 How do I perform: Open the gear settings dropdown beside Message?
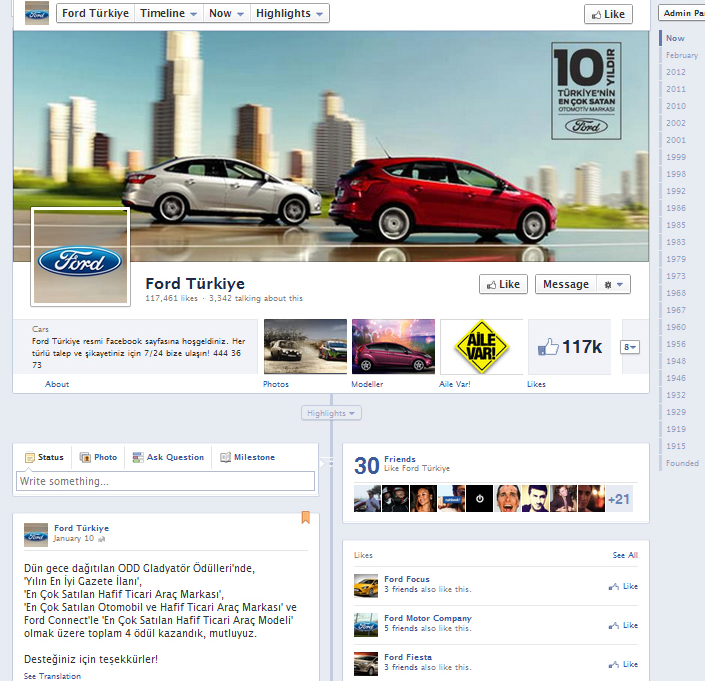[x=613, y=284]
